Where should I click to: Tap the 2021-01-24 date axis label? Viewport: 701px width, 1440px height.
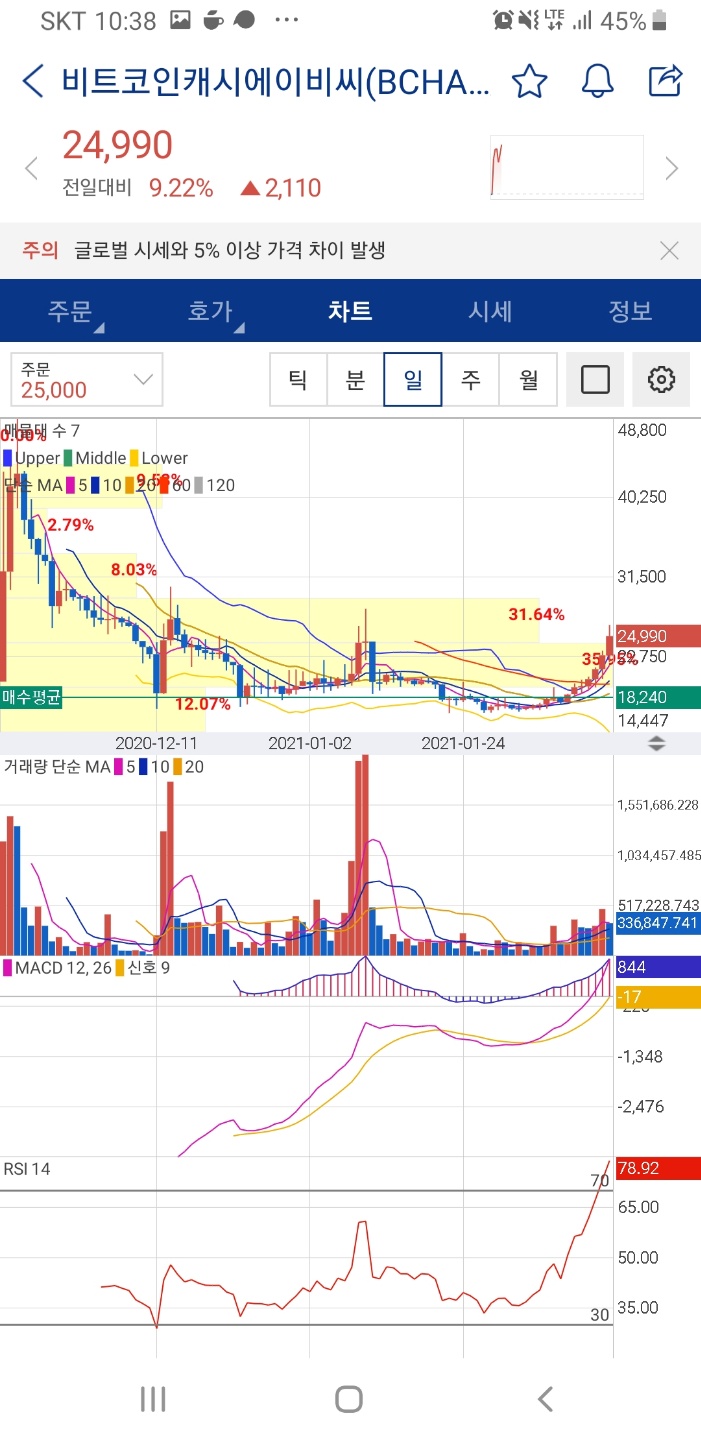(463, 743)
